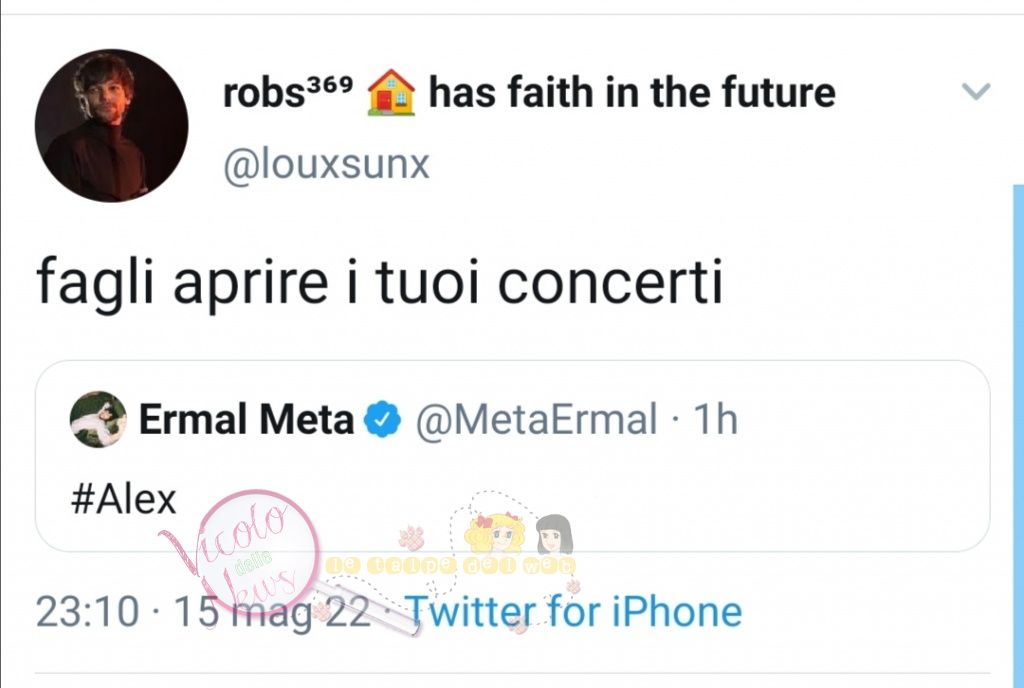Click the 23:10 · 15 mag 22 timestamp
The image size is (1024, 688).
(x=203, y=612)
